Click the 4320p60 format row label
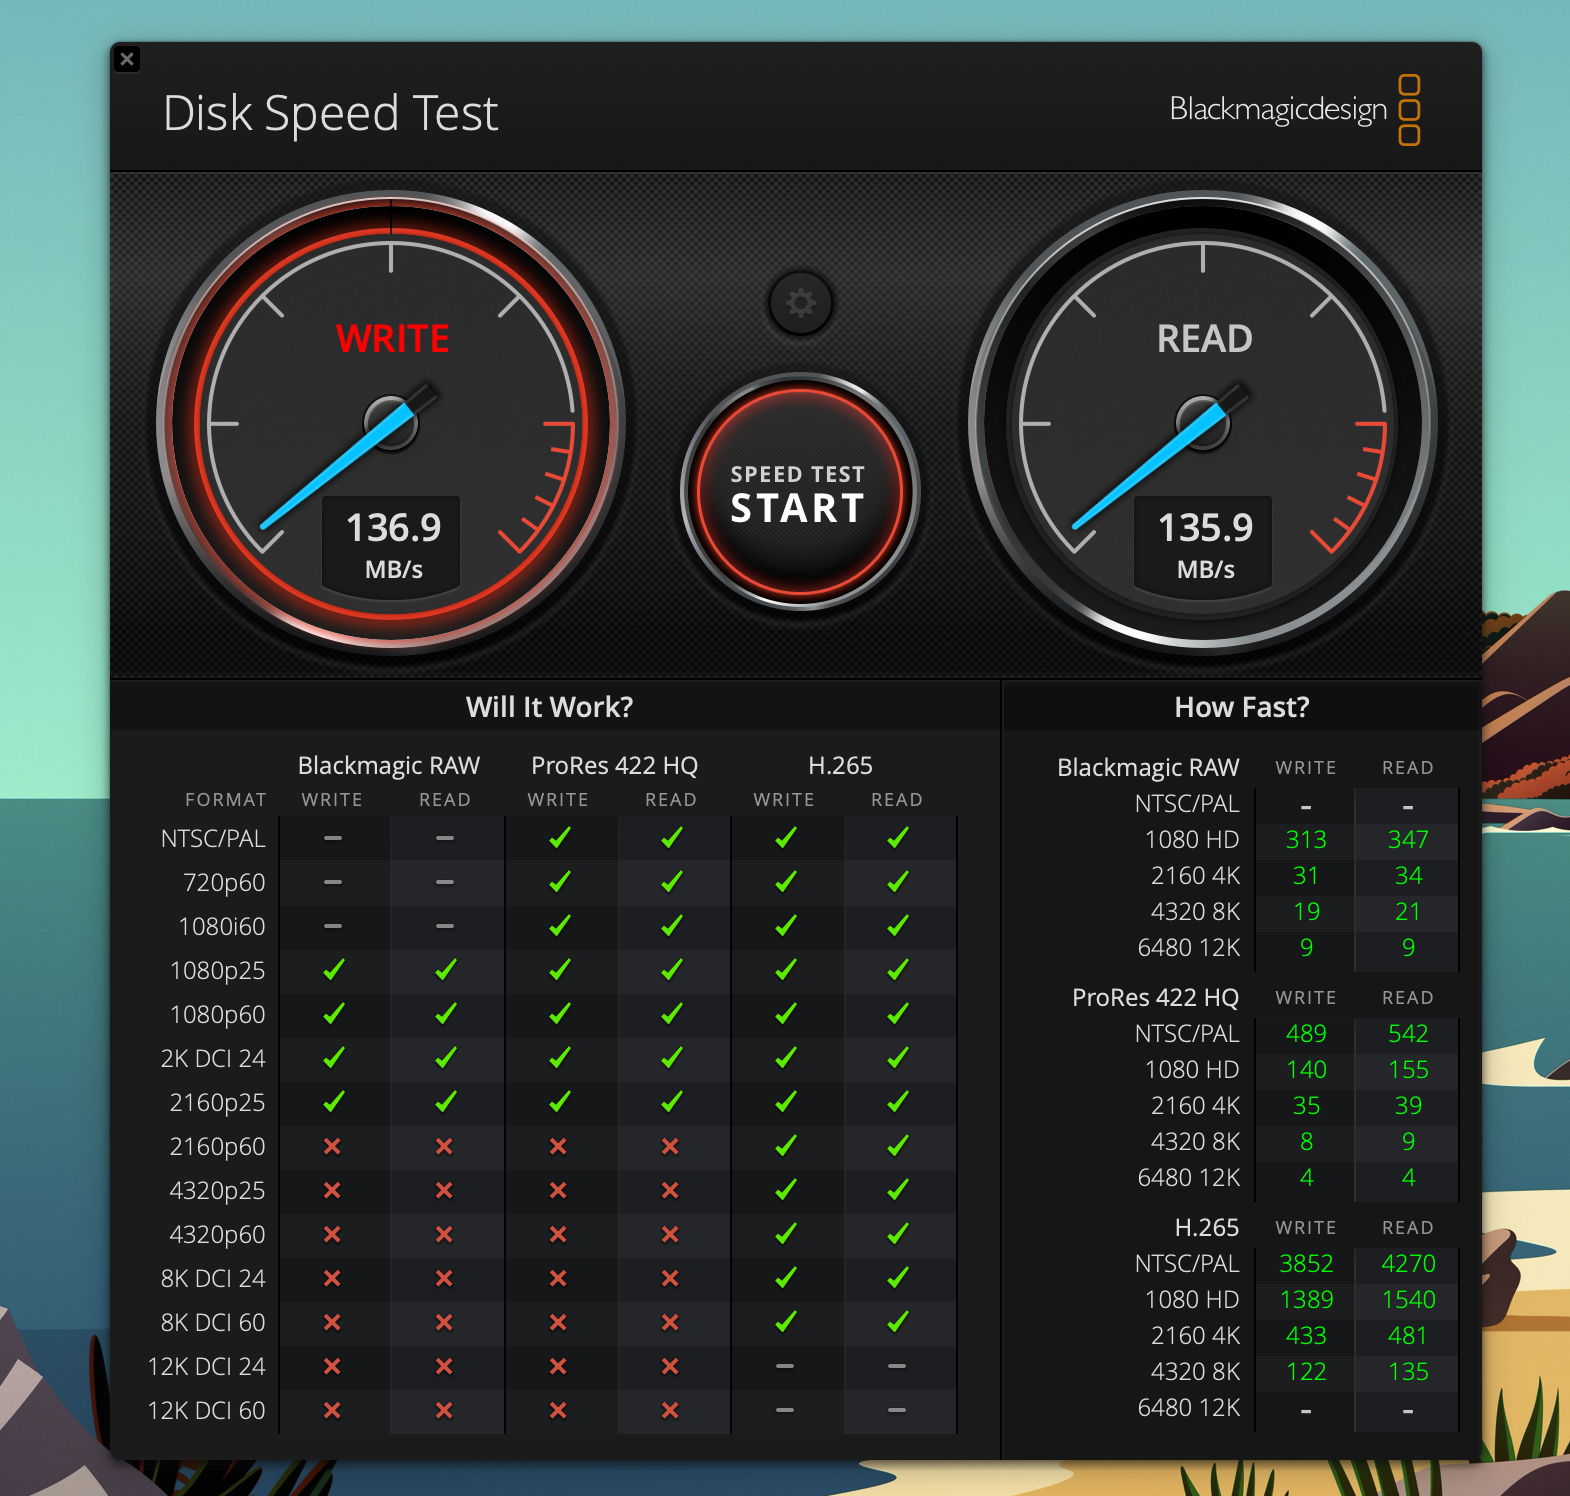1570x1496 pixels. (x=217, y=1235)
